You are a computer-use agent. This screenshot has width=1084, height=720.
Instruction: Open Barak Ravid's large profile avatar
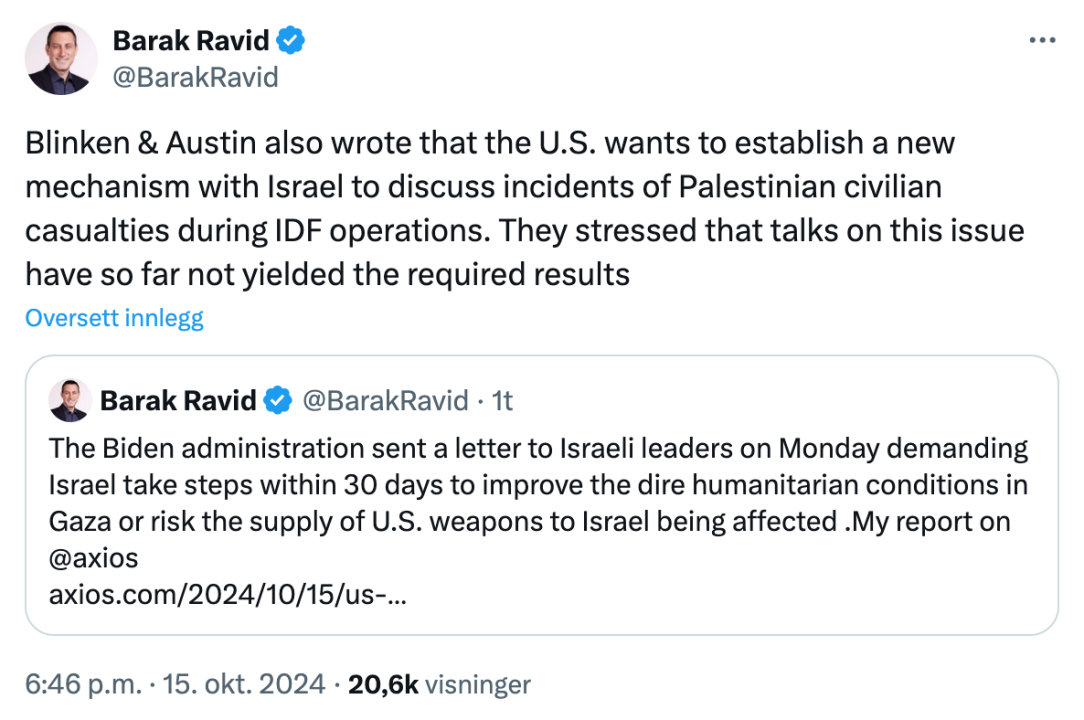61,59
